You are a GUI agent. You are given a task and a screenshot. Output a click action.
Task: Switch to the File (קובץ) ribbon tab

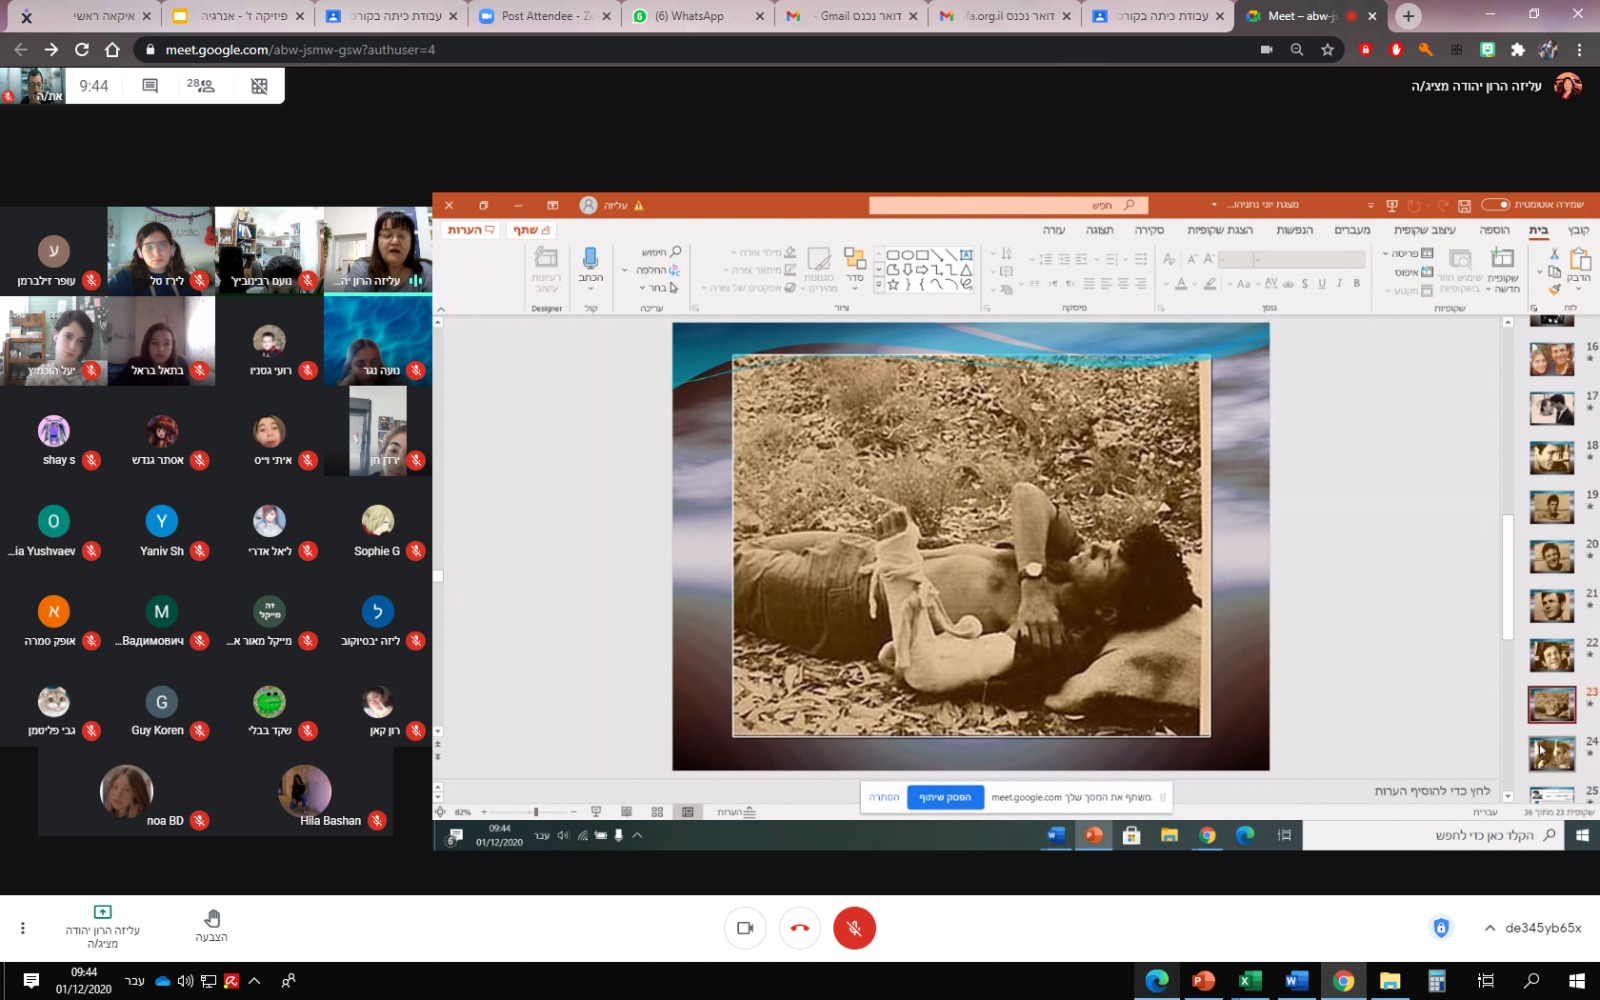point(1578,230)
